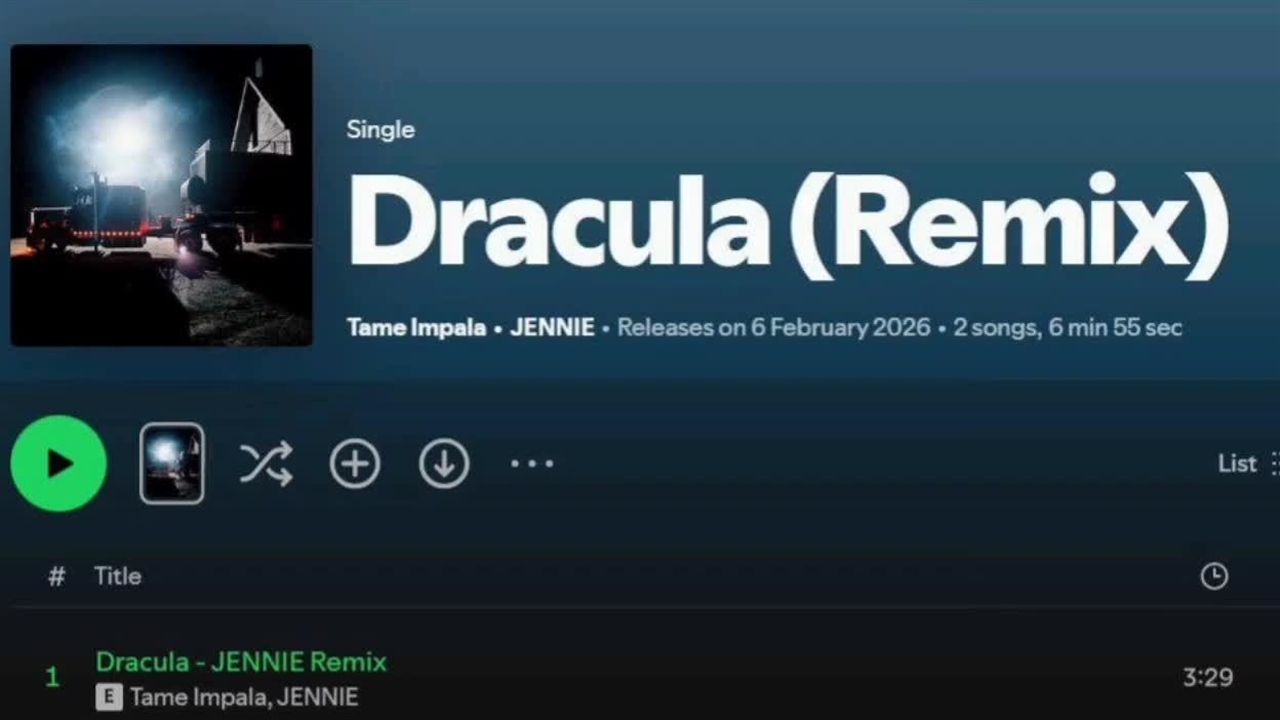The width and height of the screenshot is (1280, 720).
Task: Add single to library with plus icon
Action: (x=355, y=464)
